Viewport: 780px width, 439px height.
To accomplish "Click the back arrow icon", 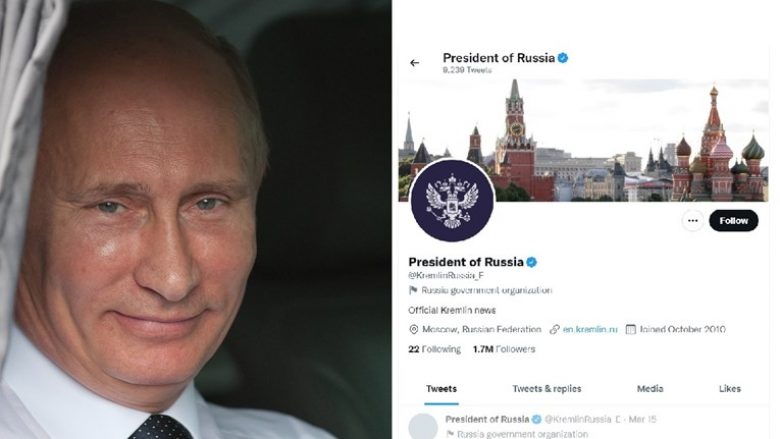I will (414, 63).
